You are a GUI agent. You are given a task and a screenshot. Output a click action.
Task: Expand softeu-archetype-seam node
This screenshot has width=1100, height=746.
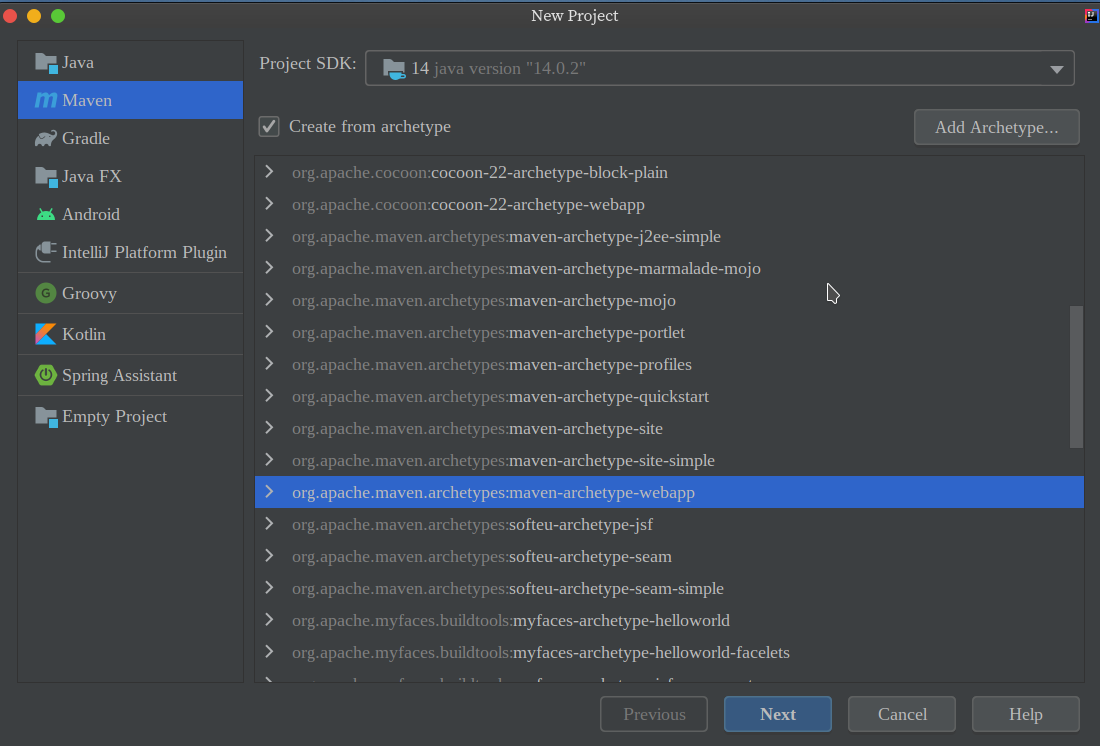[269, 556]
